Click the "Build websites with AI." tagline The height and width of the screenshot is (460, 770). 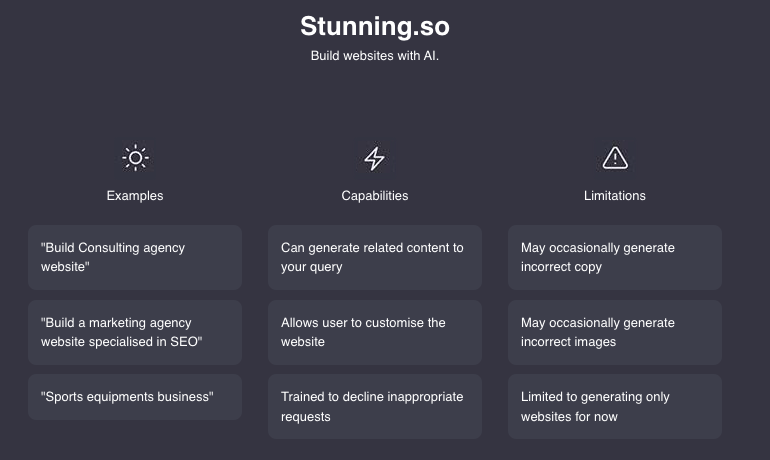click(375, 56)
